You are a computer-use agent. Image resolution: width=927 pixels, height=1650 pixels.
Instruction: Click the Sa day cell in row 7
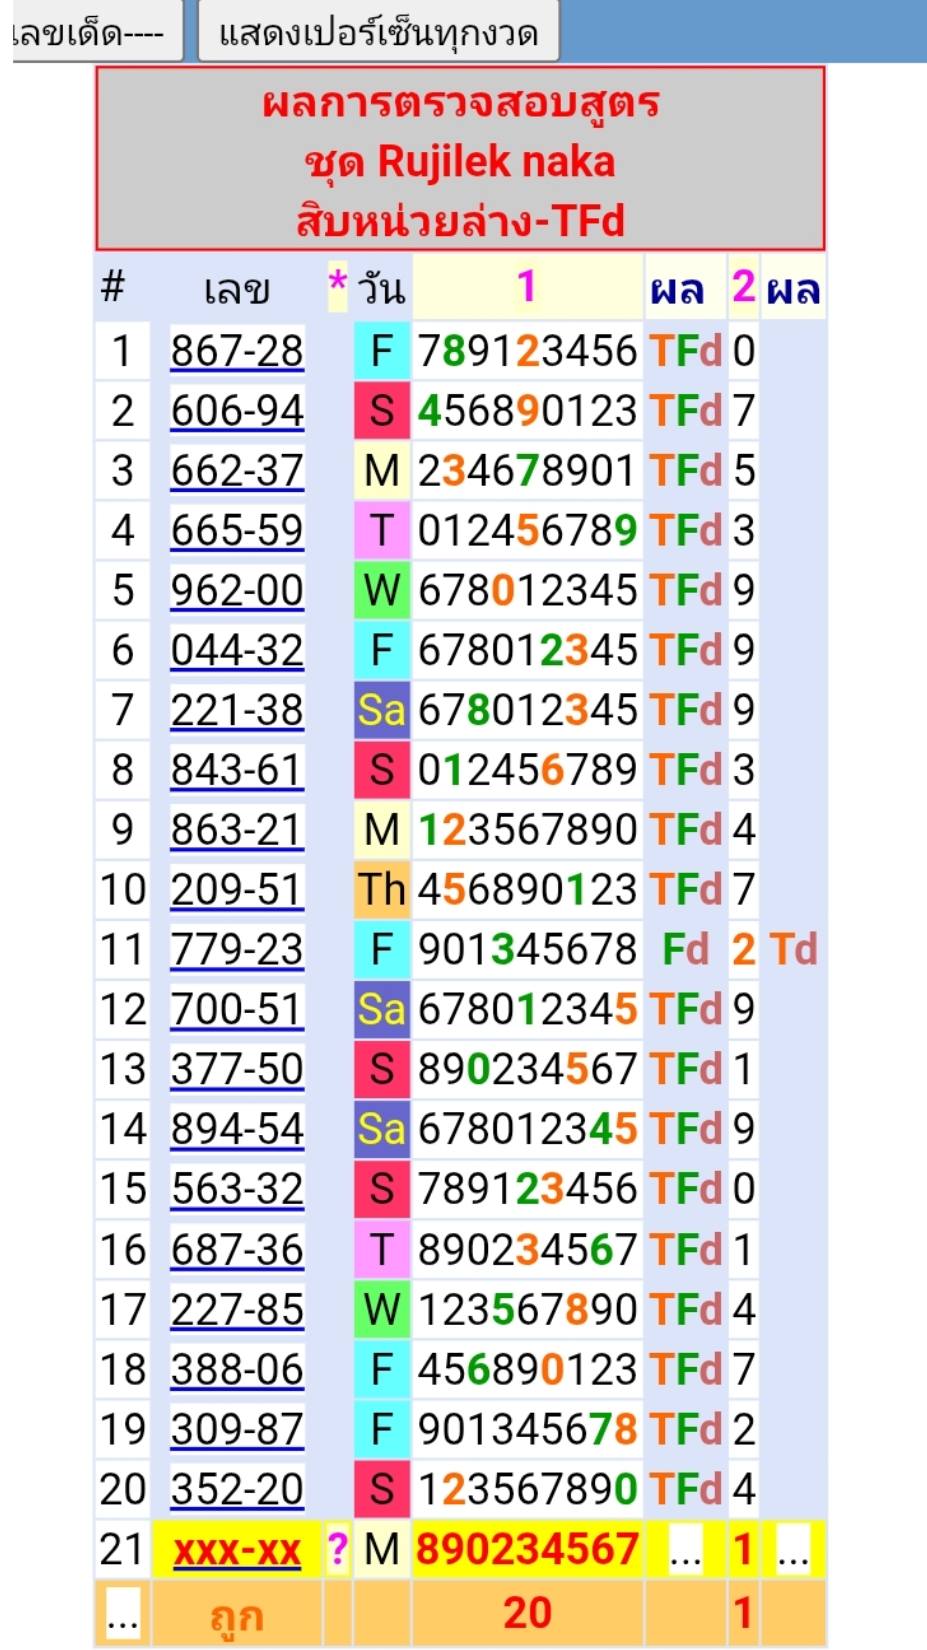click(x=382, y=710)
